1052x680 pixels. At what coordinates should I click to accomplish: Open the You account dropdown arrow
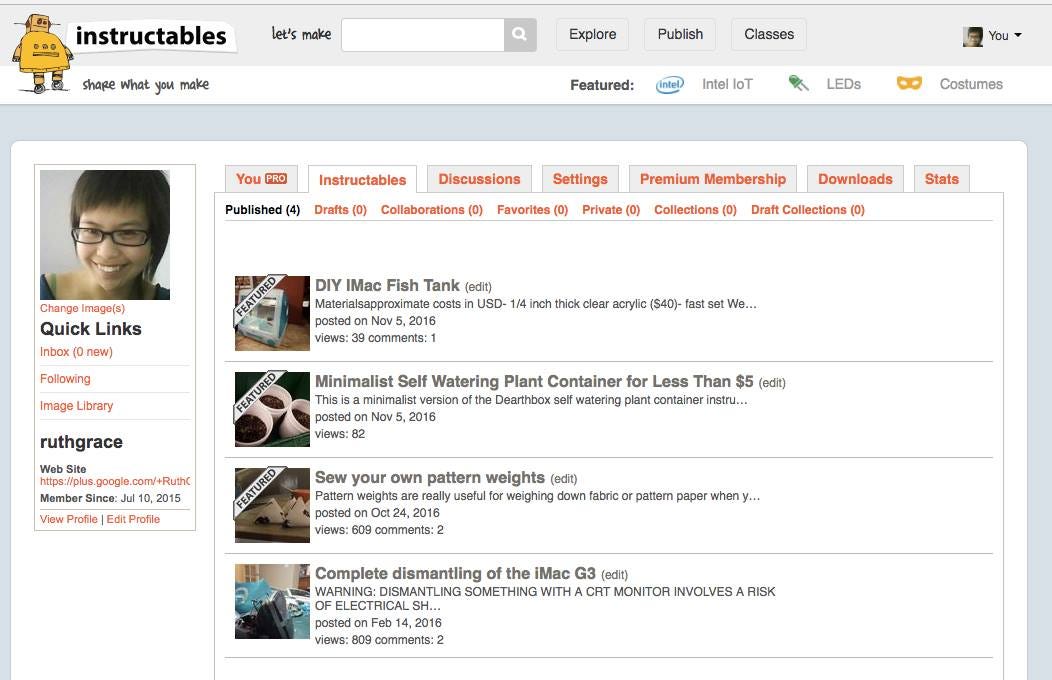1018,35
